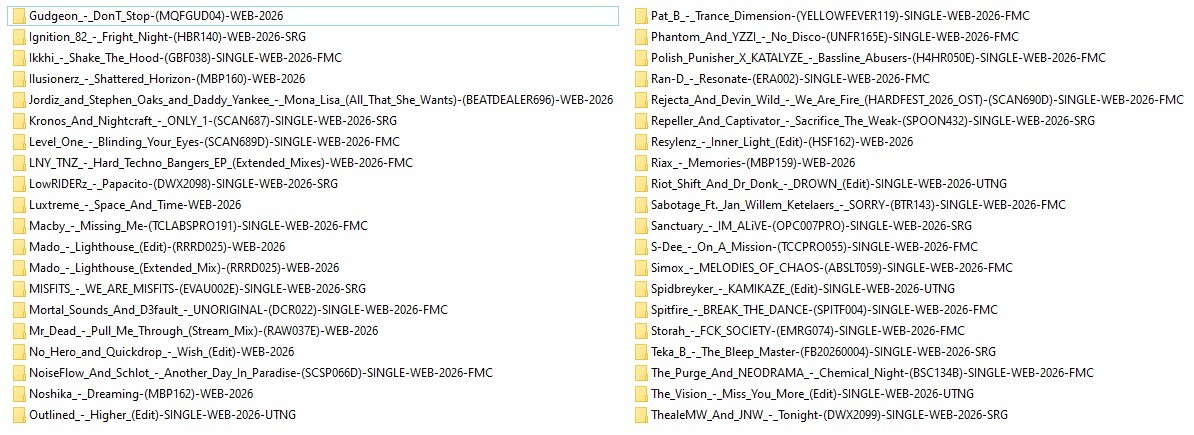This screenshot has width=1194, height=435.
Task: Click folder icon beside Sabotage SORRY
Action: pyautogui.click(x=641, y=205)
